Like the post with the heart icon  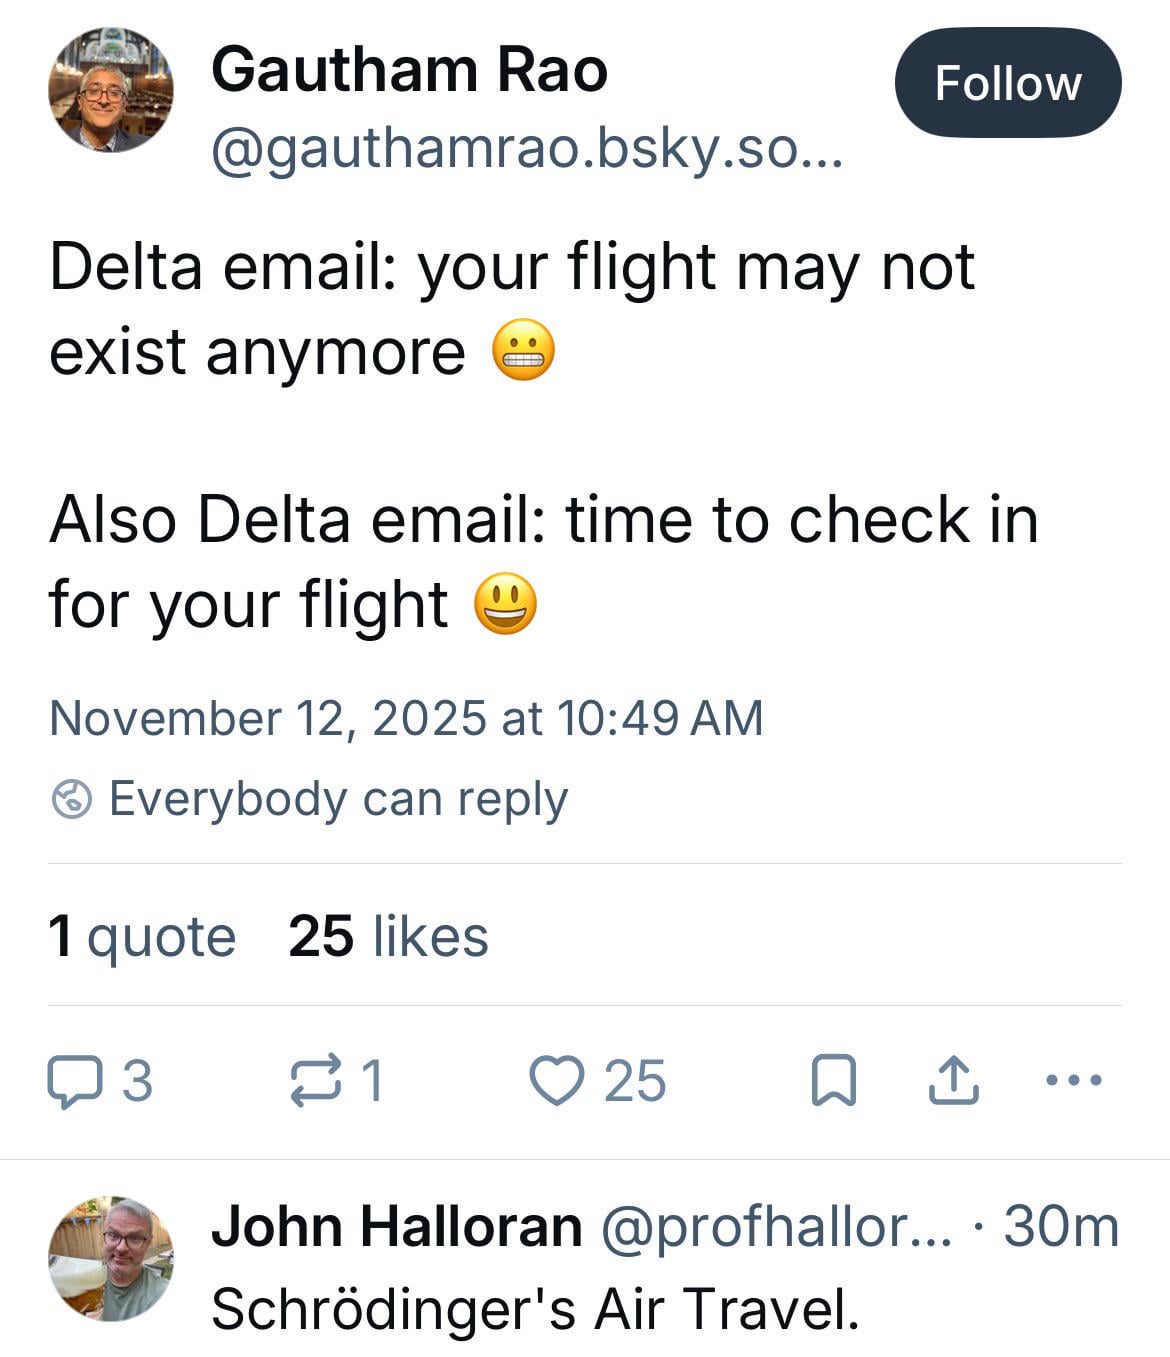point(556,1082)
